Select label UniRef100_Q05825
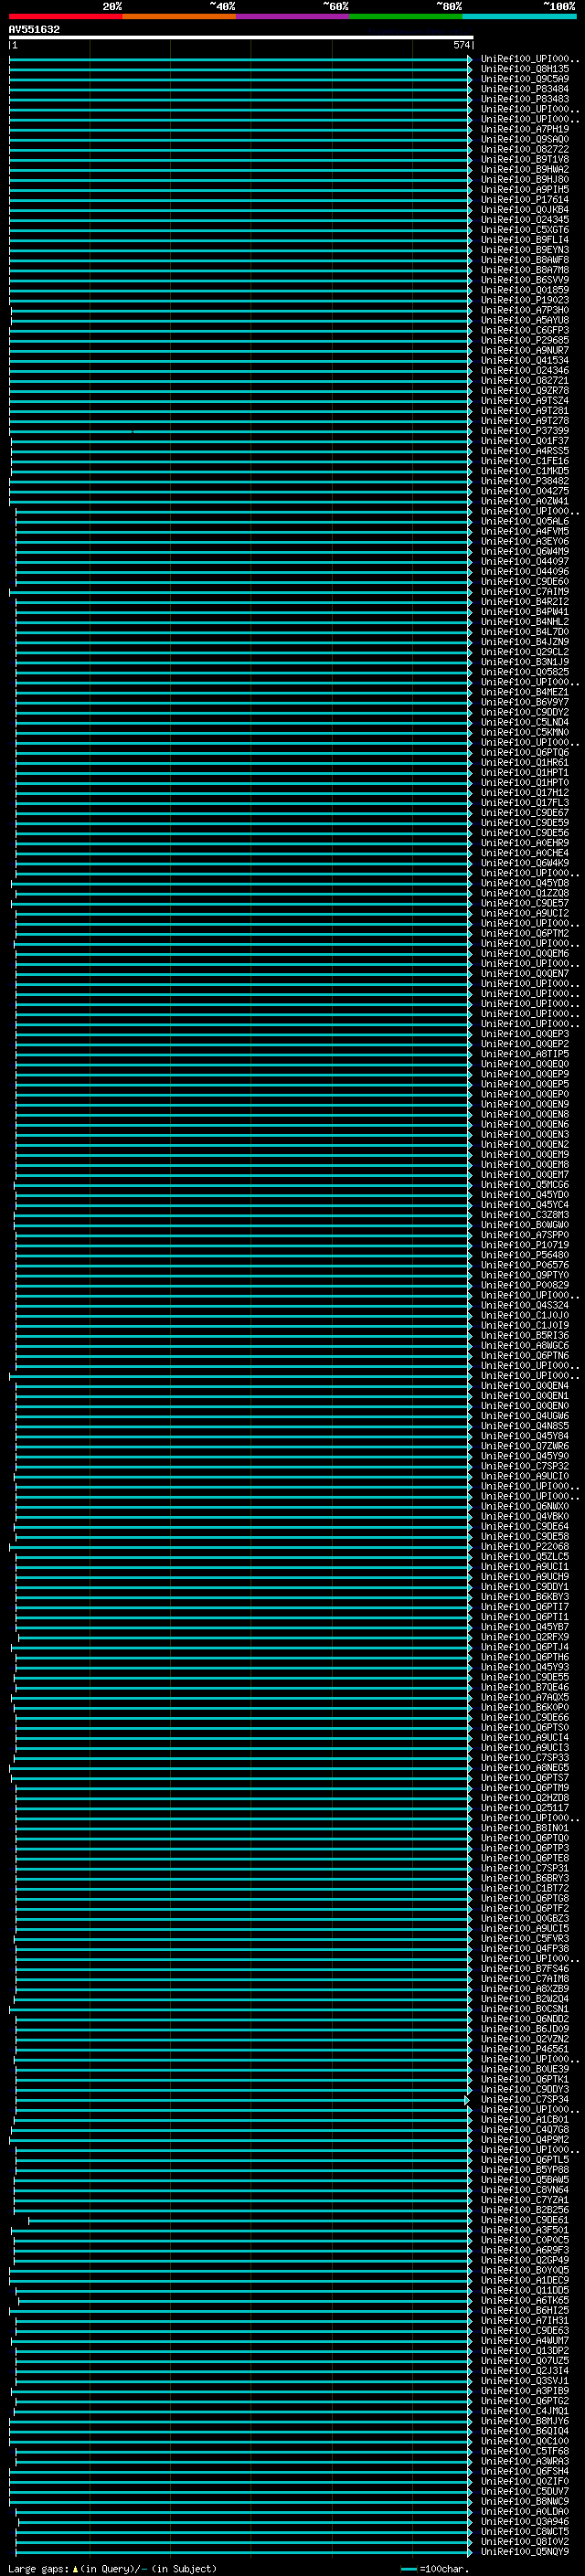The image size is (585, 2576). 525,672
